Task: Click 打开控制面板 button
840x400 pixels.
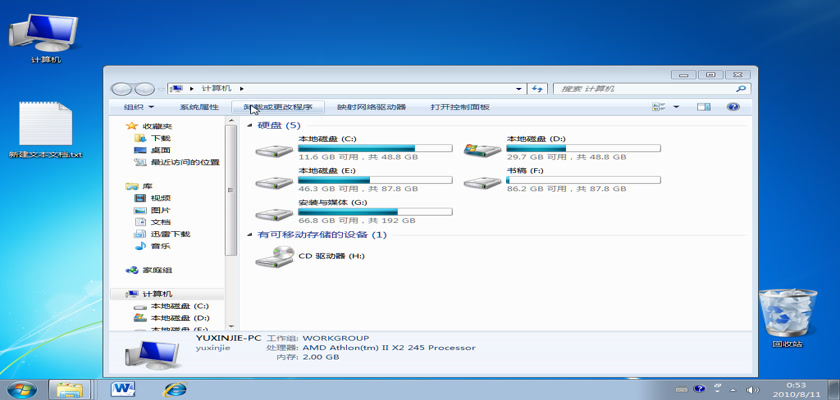Action: (x=460, y=107)
